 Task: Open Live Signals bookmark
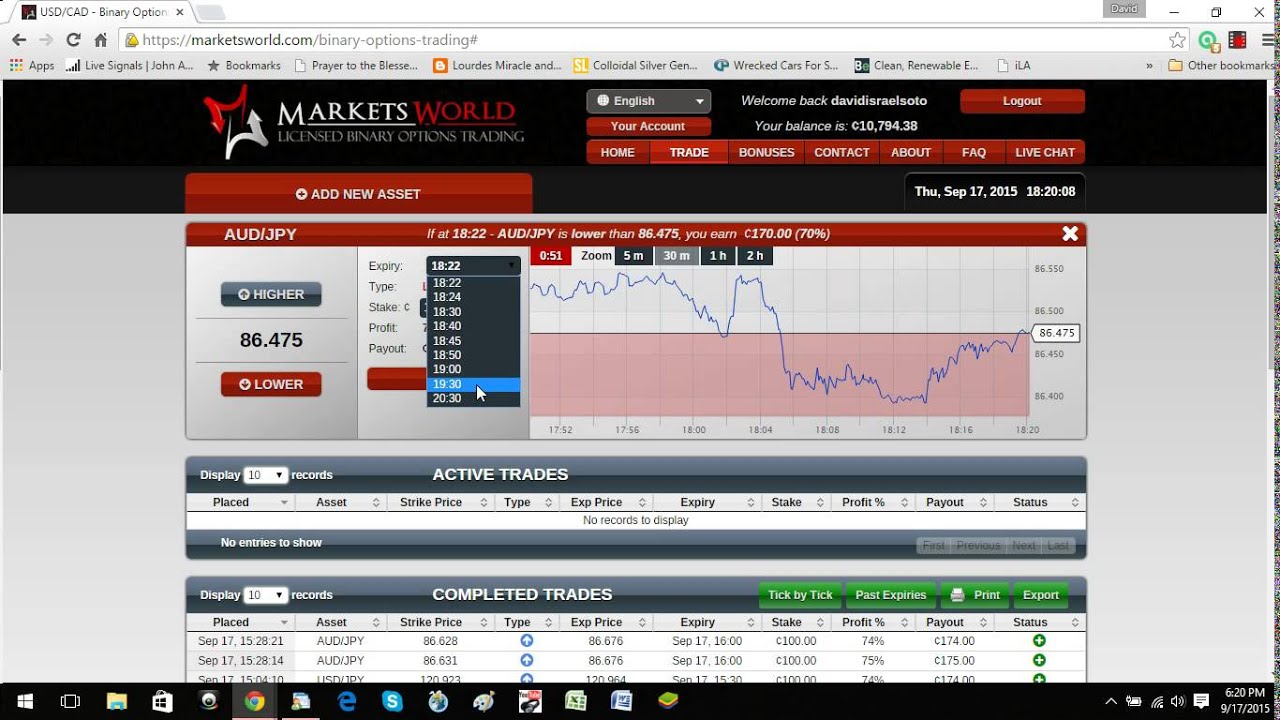pyautogui.click(x=130, y=65)
